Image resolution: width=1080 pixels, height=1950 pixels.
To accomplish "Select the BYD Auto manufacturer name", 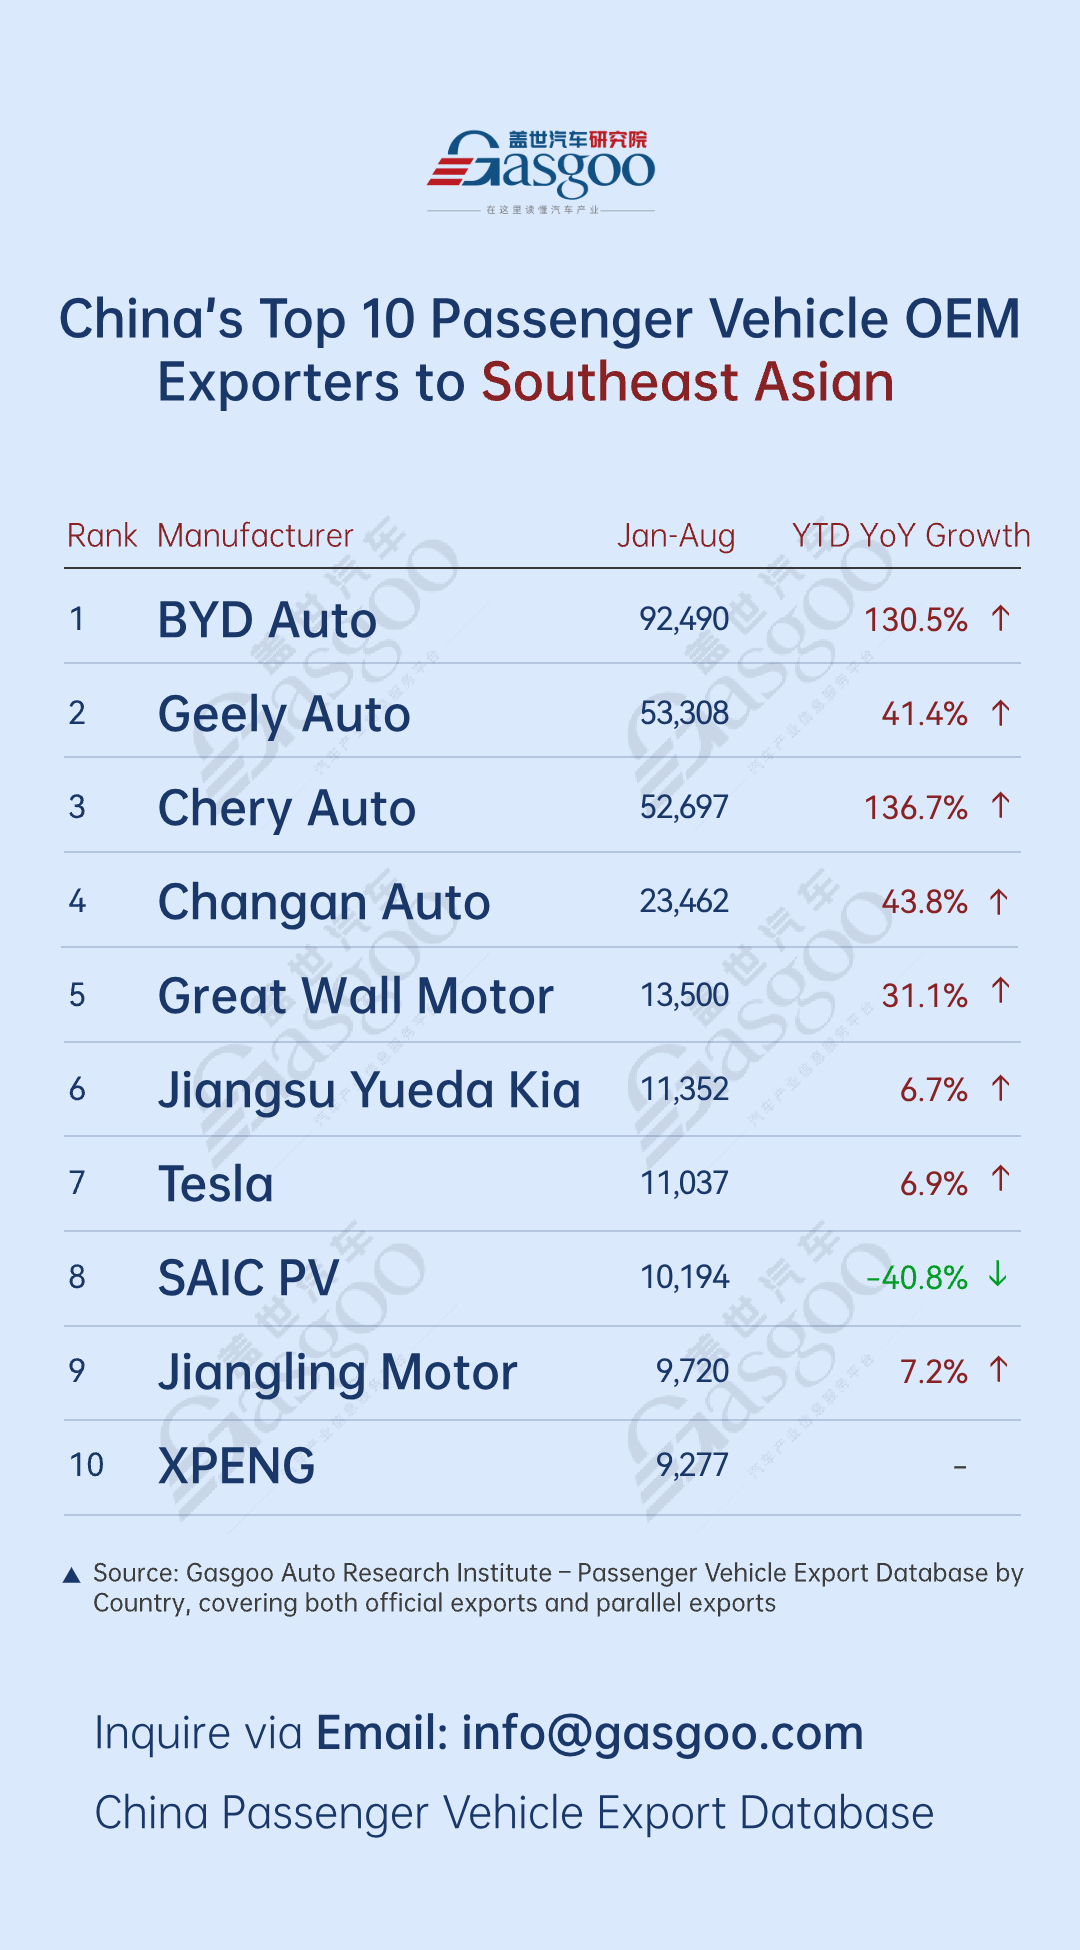I will [x=267, y=620].
